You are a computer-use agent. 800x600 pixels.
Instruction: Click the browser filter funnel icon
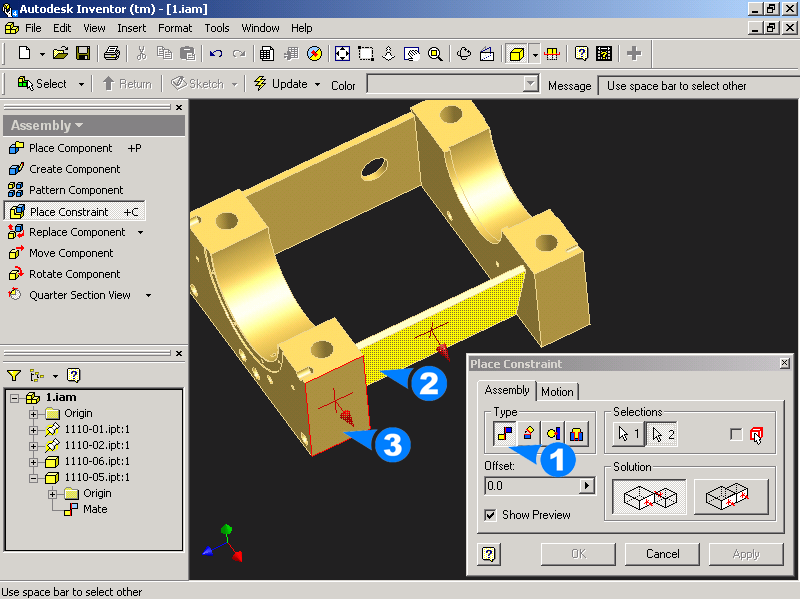tap(14, 375)
